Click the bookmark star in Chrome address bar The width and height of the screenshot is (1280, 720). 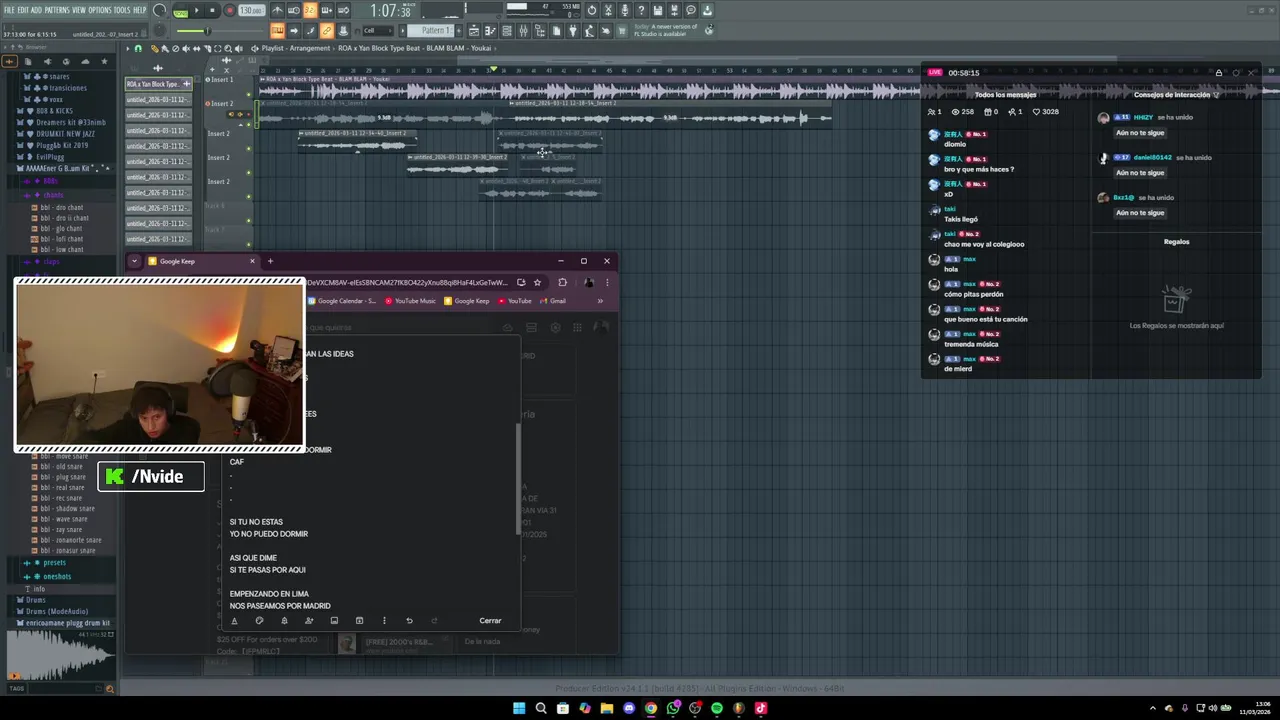click(x=537, y=282)
